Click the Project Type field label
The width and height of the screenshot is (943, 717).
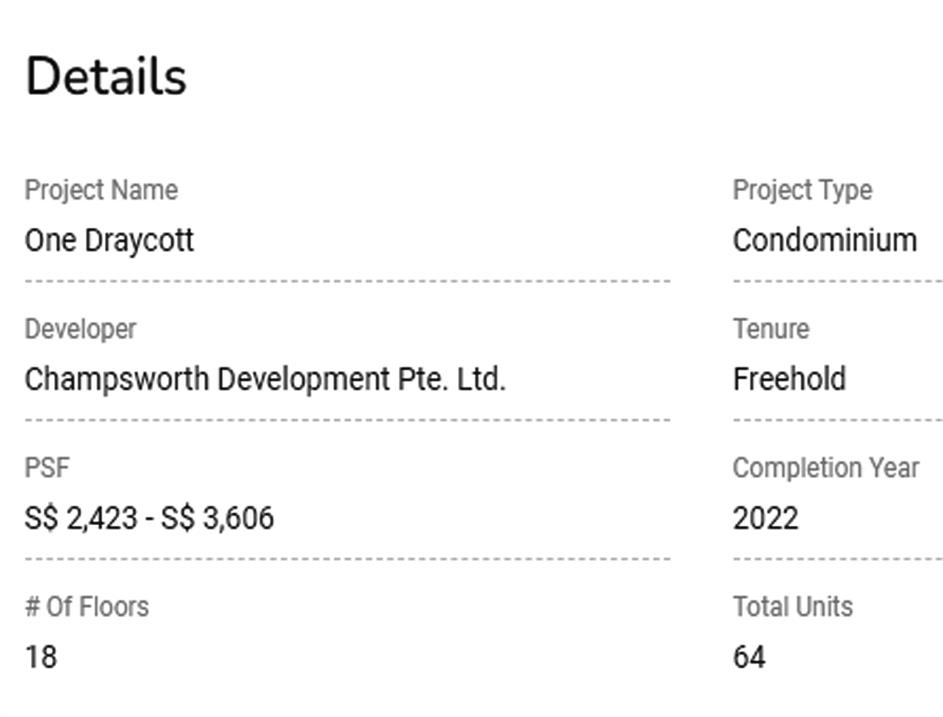point(802,190)
